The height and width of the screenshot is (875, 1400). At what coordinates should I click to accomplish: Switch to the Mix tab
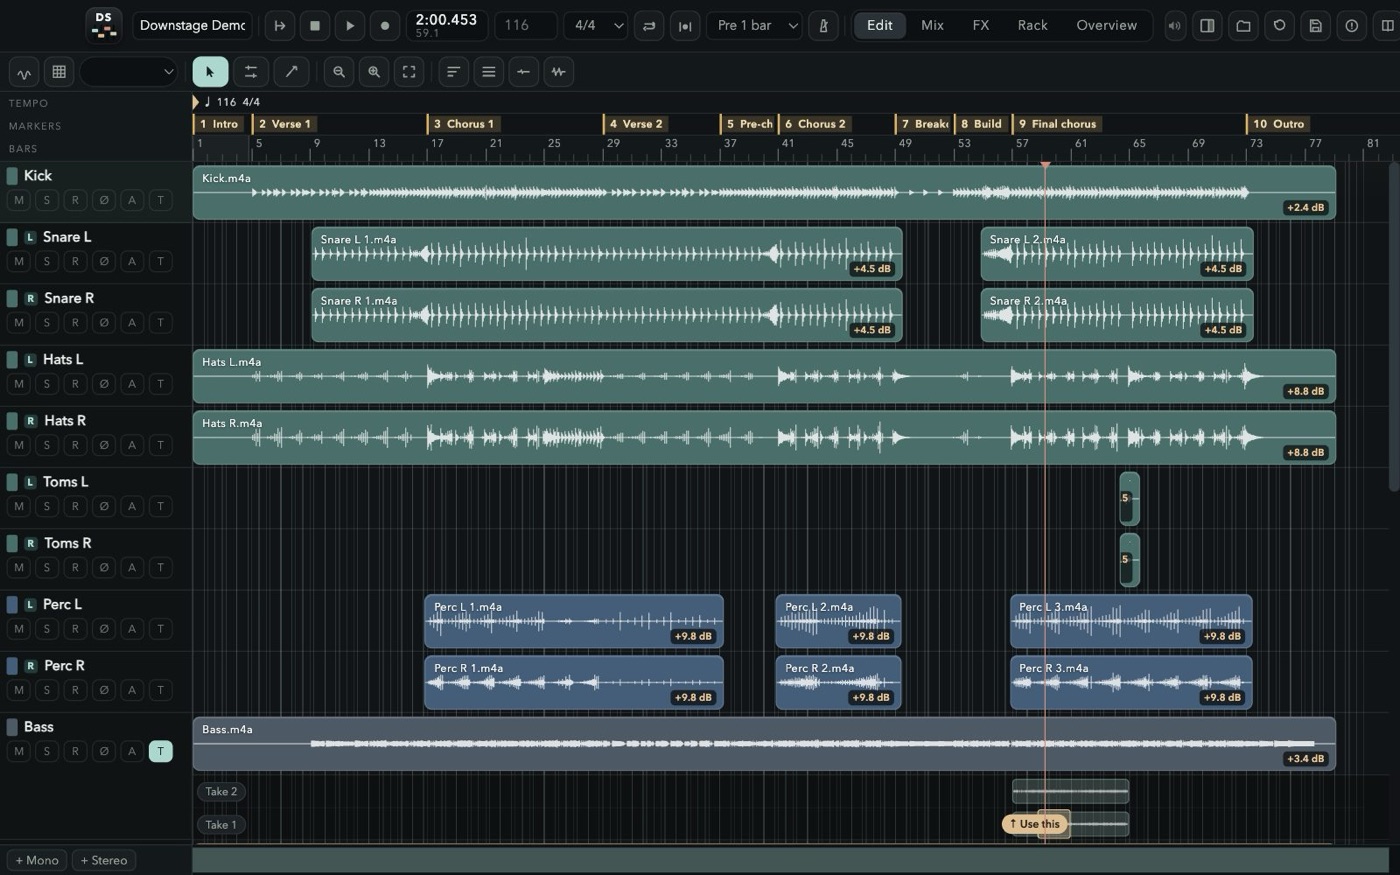pos(932,25)
